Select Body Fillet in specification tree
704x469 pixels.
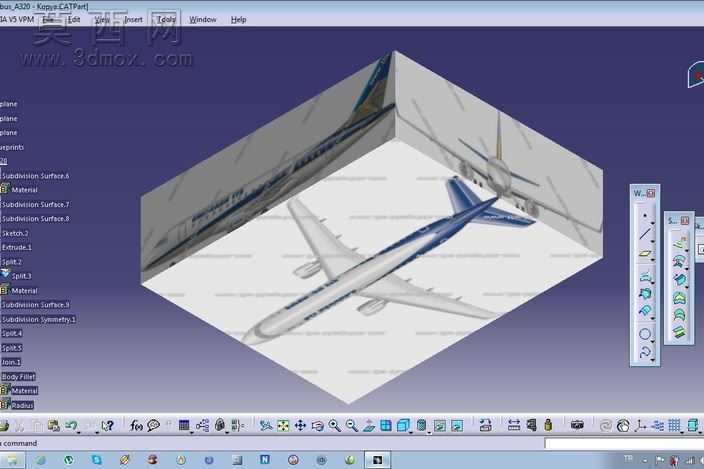[18, 377]
